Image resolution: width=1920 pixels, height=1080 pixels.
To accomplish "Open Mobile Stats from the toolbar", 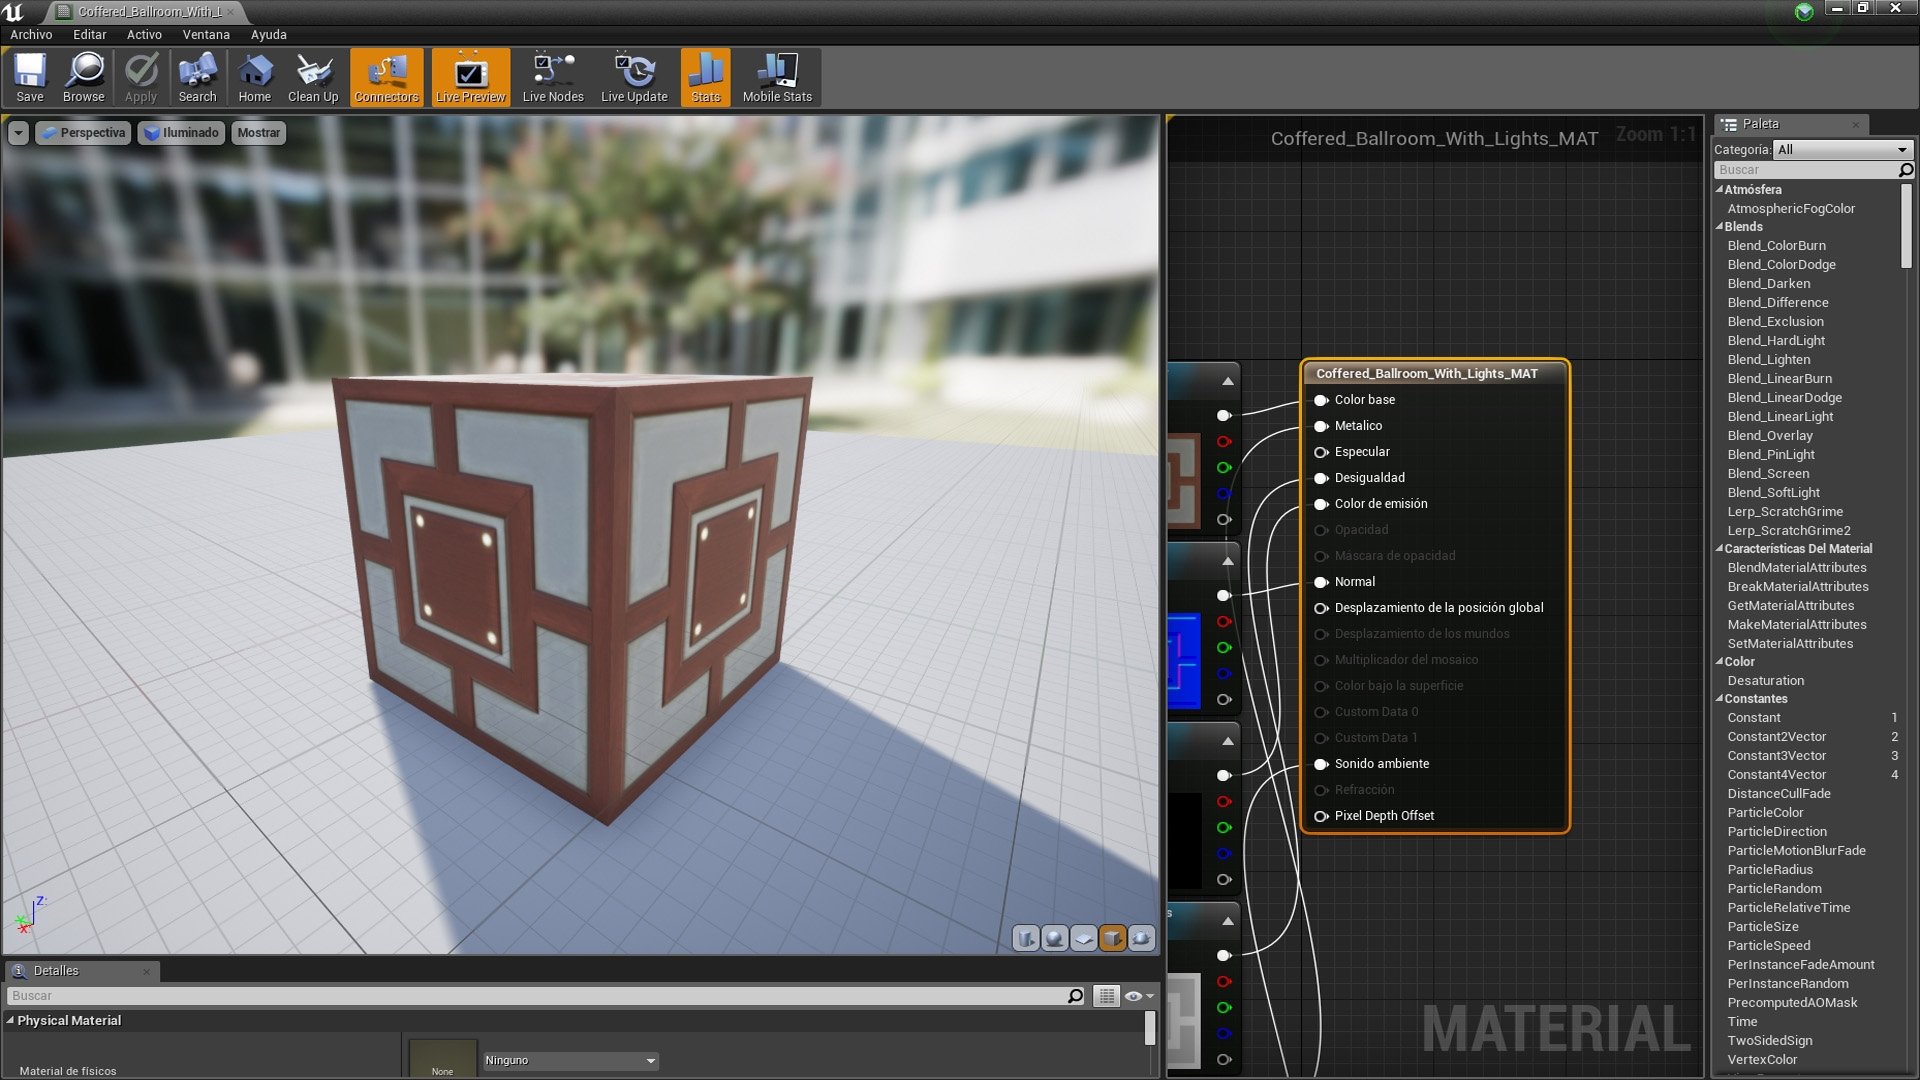I will point(777,77).
